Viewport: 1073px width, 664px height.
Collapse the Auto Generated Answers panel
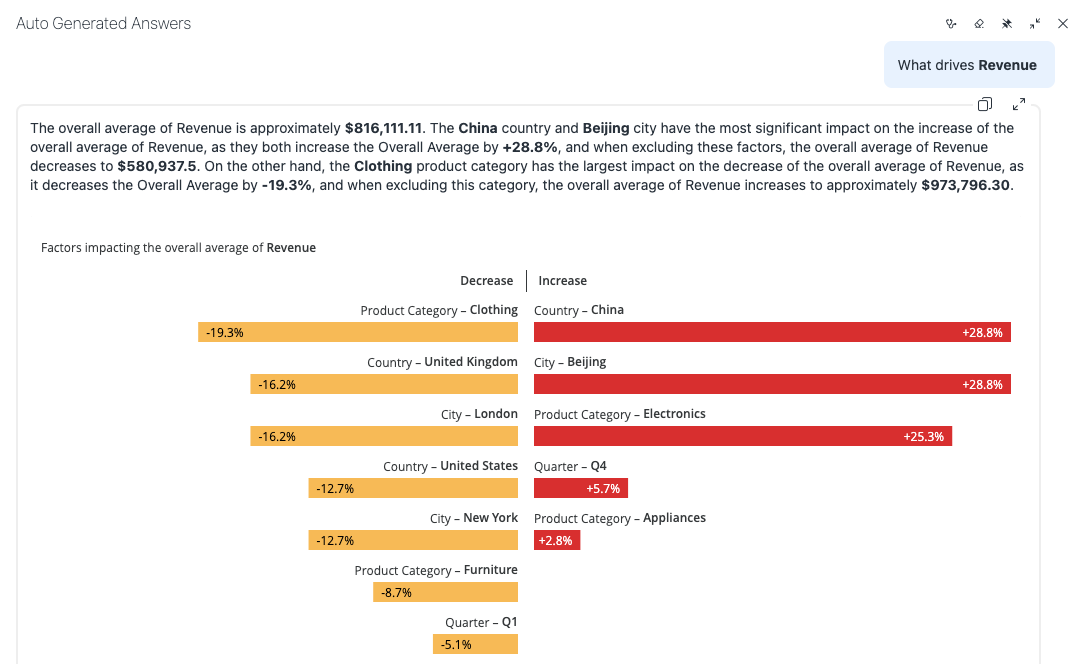[x=1035, y=24]
